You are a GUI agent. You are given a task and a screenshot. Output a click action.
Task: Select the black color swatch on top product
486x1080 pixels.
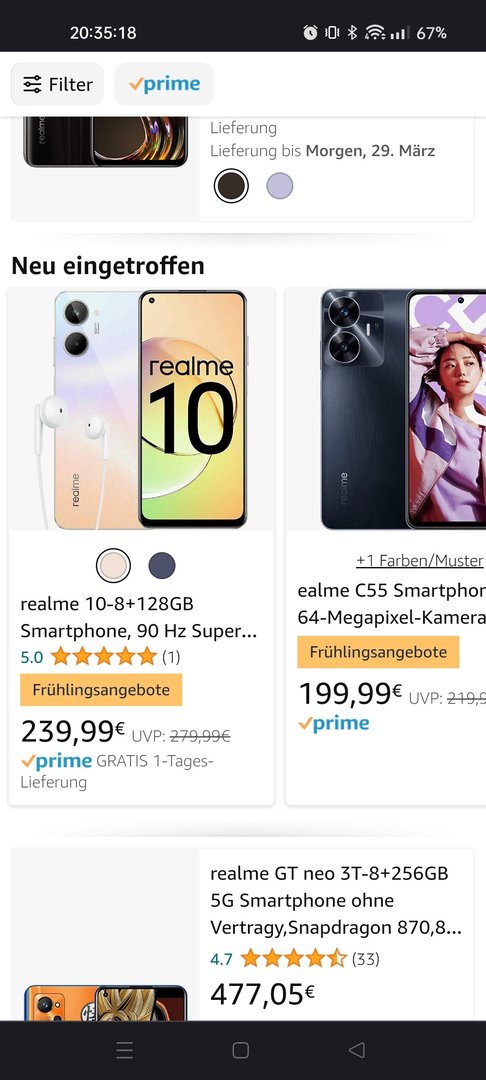231,185
